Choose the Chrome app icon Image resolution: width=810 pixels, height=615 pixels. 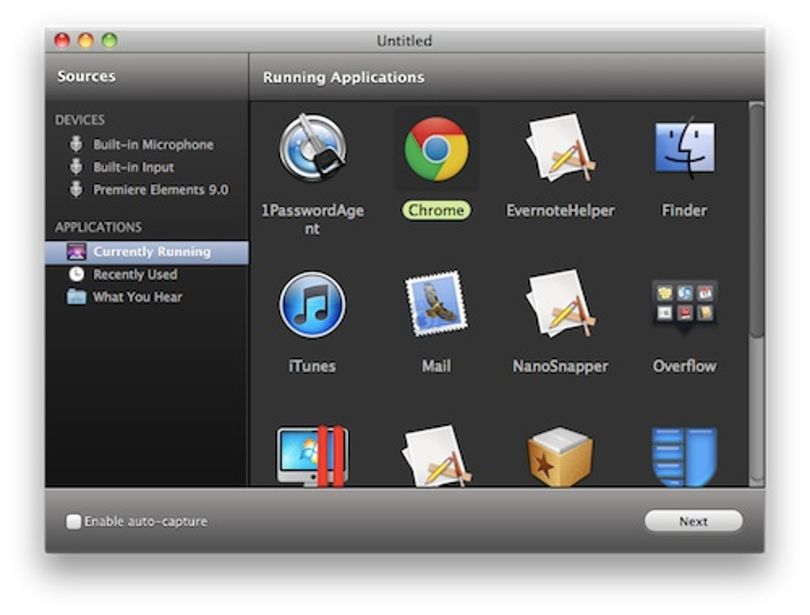437,149
